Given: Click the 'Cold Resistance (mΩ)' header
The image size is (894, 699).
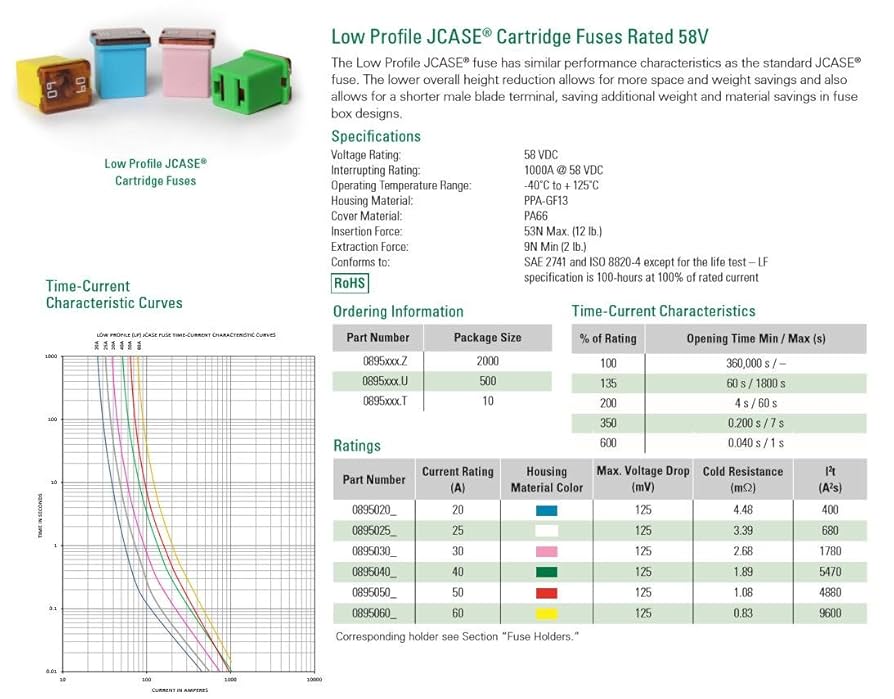Looking at the screenshot, I should click(x=743, y=479).
